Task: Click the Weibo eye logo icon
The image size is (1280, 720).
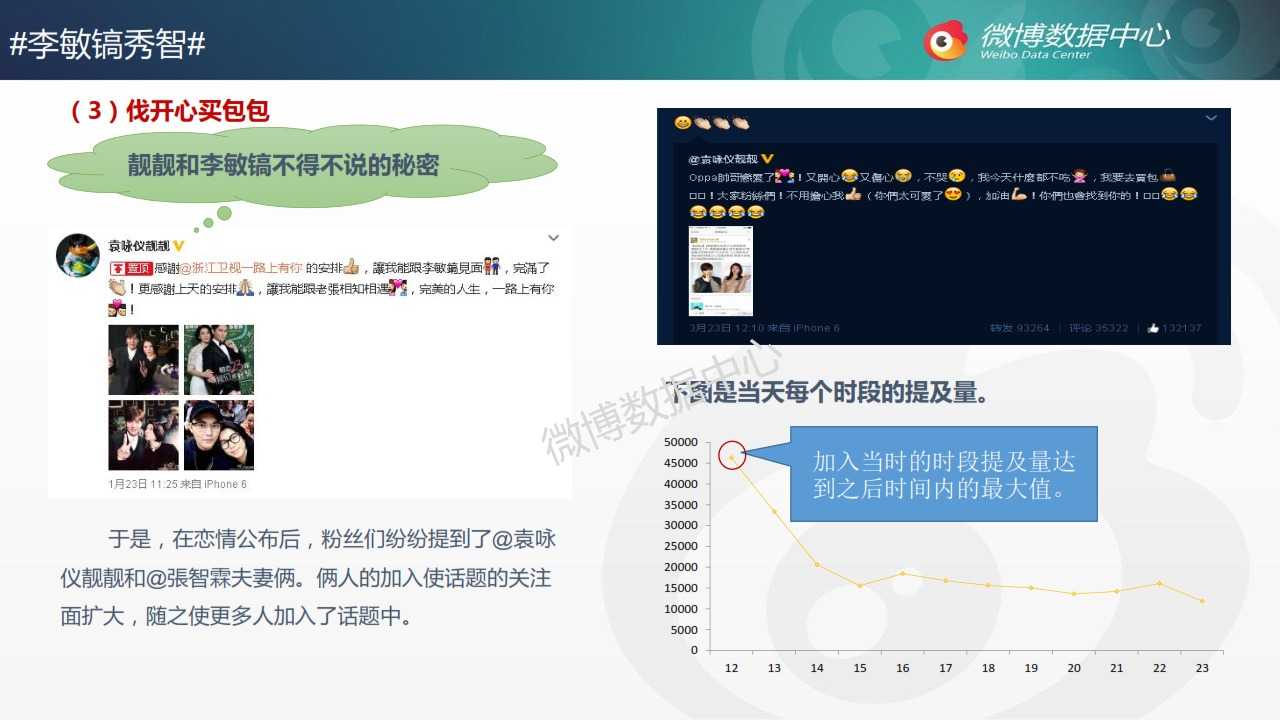Action: click(x=945, y=41)
